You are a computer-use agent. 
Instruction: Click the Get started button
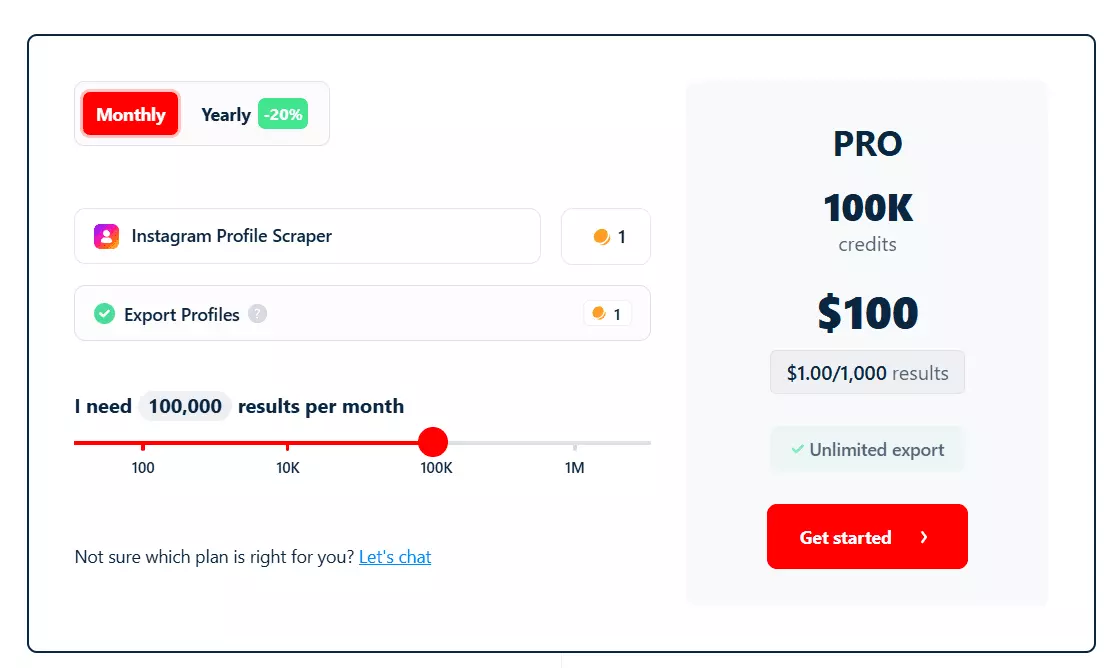point(866,537)
